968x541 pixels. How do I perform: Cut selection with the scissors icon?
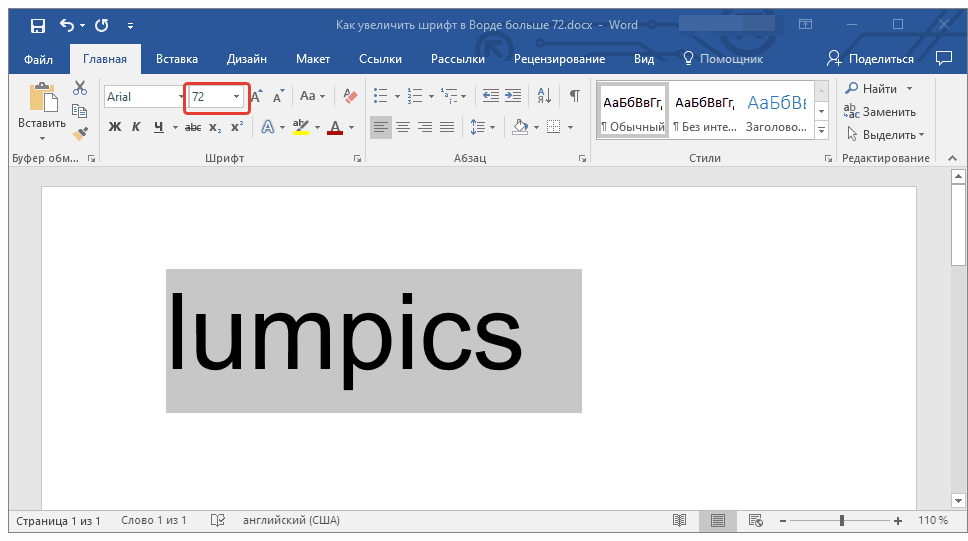[x=80, y=88]
